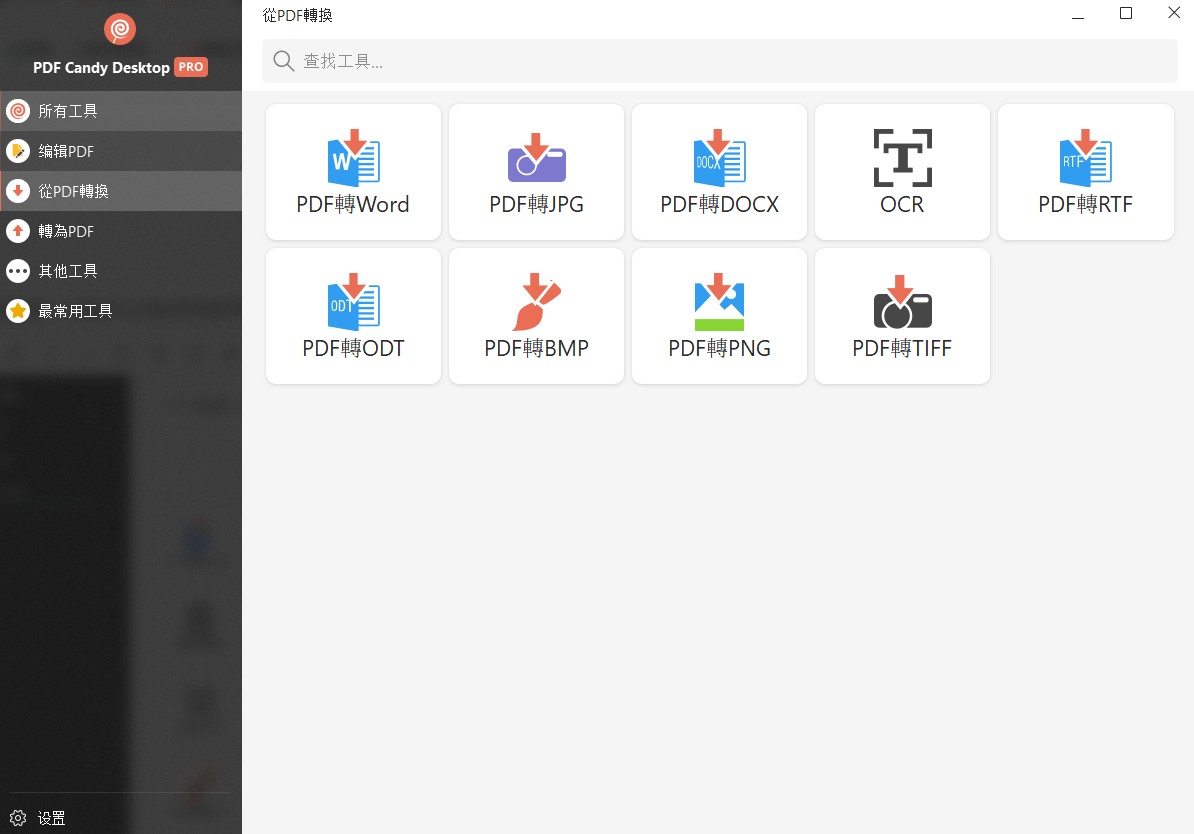Click the 查找工具 search input field
Image resolution: width=1194 pixels, height=834 pixels.
tap(600, 61)
